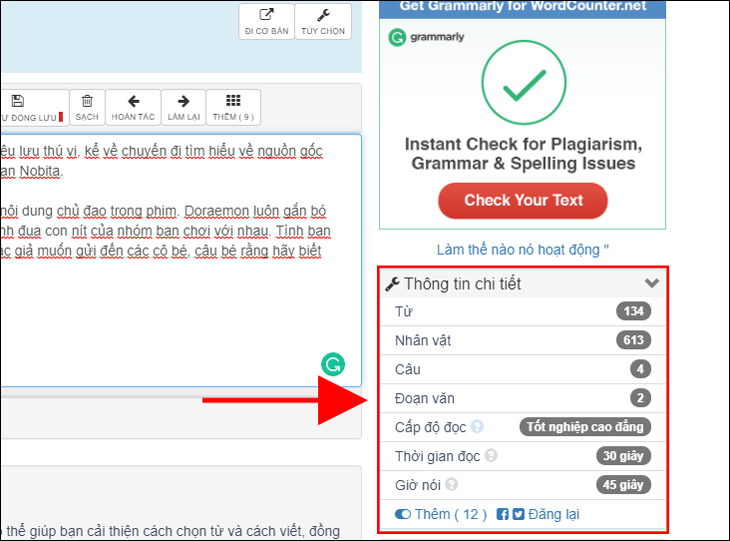Screen dimensions: 730x541
Task: Click the wrench icon beside Thông tin chi tiết
Action: tap(392, 284)
